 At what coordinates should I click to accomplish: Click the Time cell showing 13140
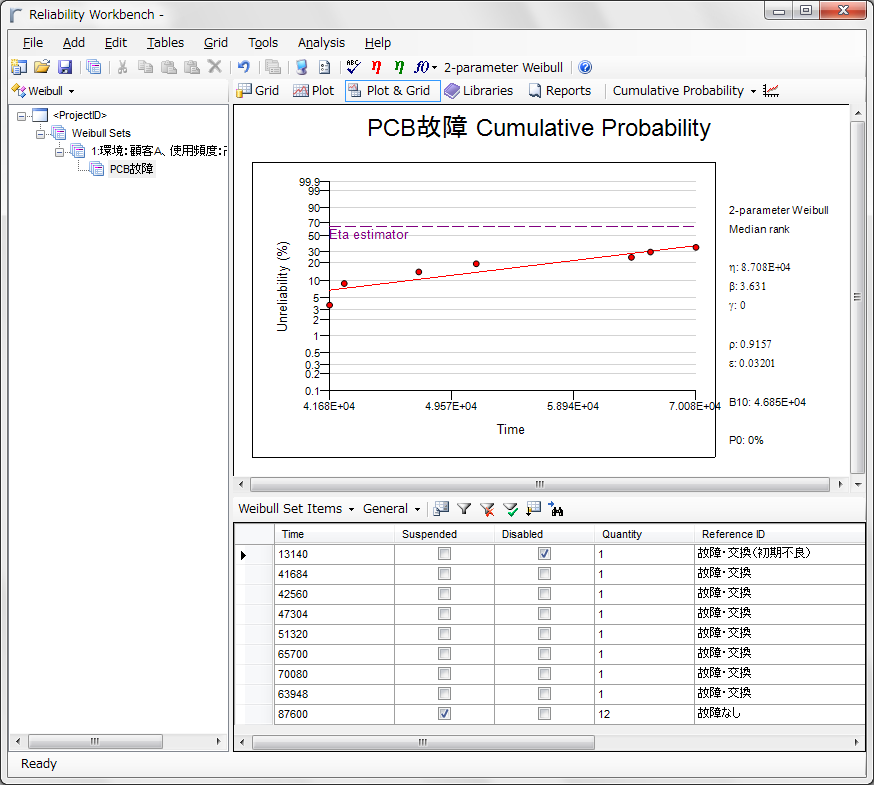tap(334, 554)
